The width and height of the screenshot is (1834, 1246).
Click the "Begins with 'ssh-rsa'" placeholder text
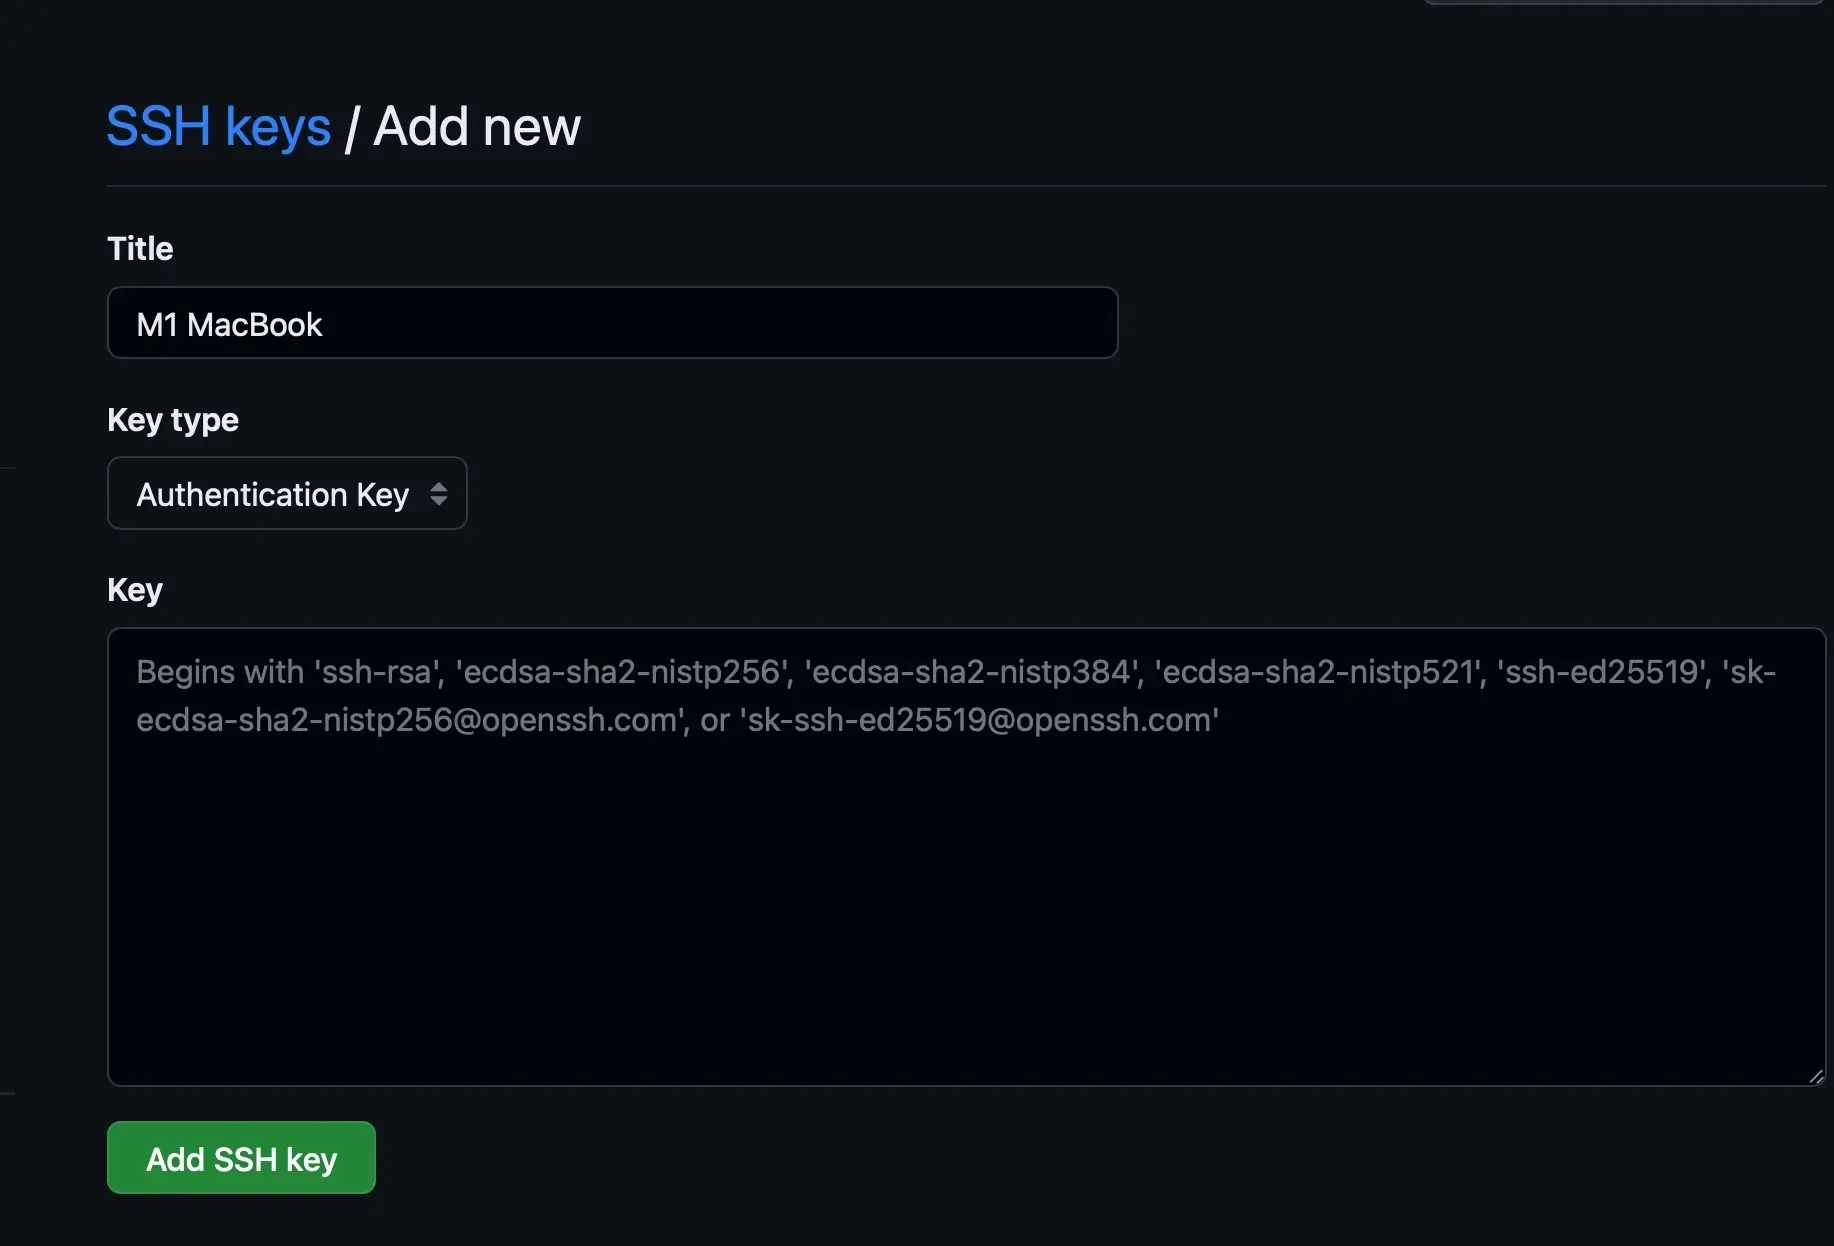[x=288, y=672]
